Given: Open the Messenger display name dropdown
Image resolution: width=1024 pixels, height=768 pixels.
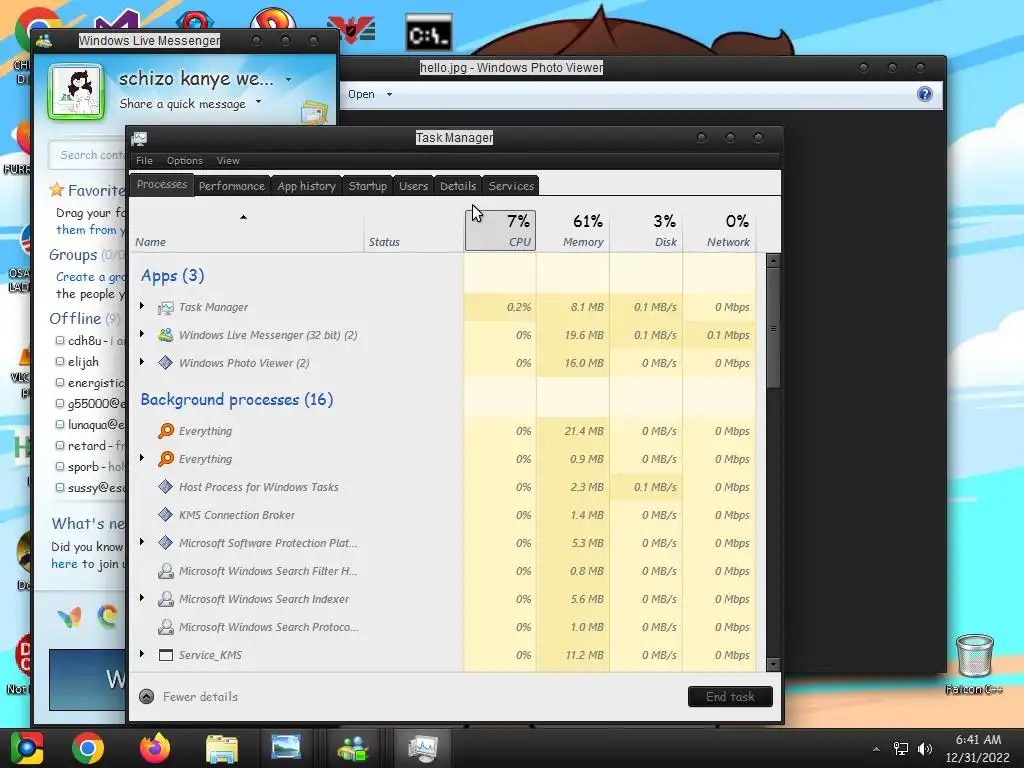Looking at the screenshot, I should 289,80.
